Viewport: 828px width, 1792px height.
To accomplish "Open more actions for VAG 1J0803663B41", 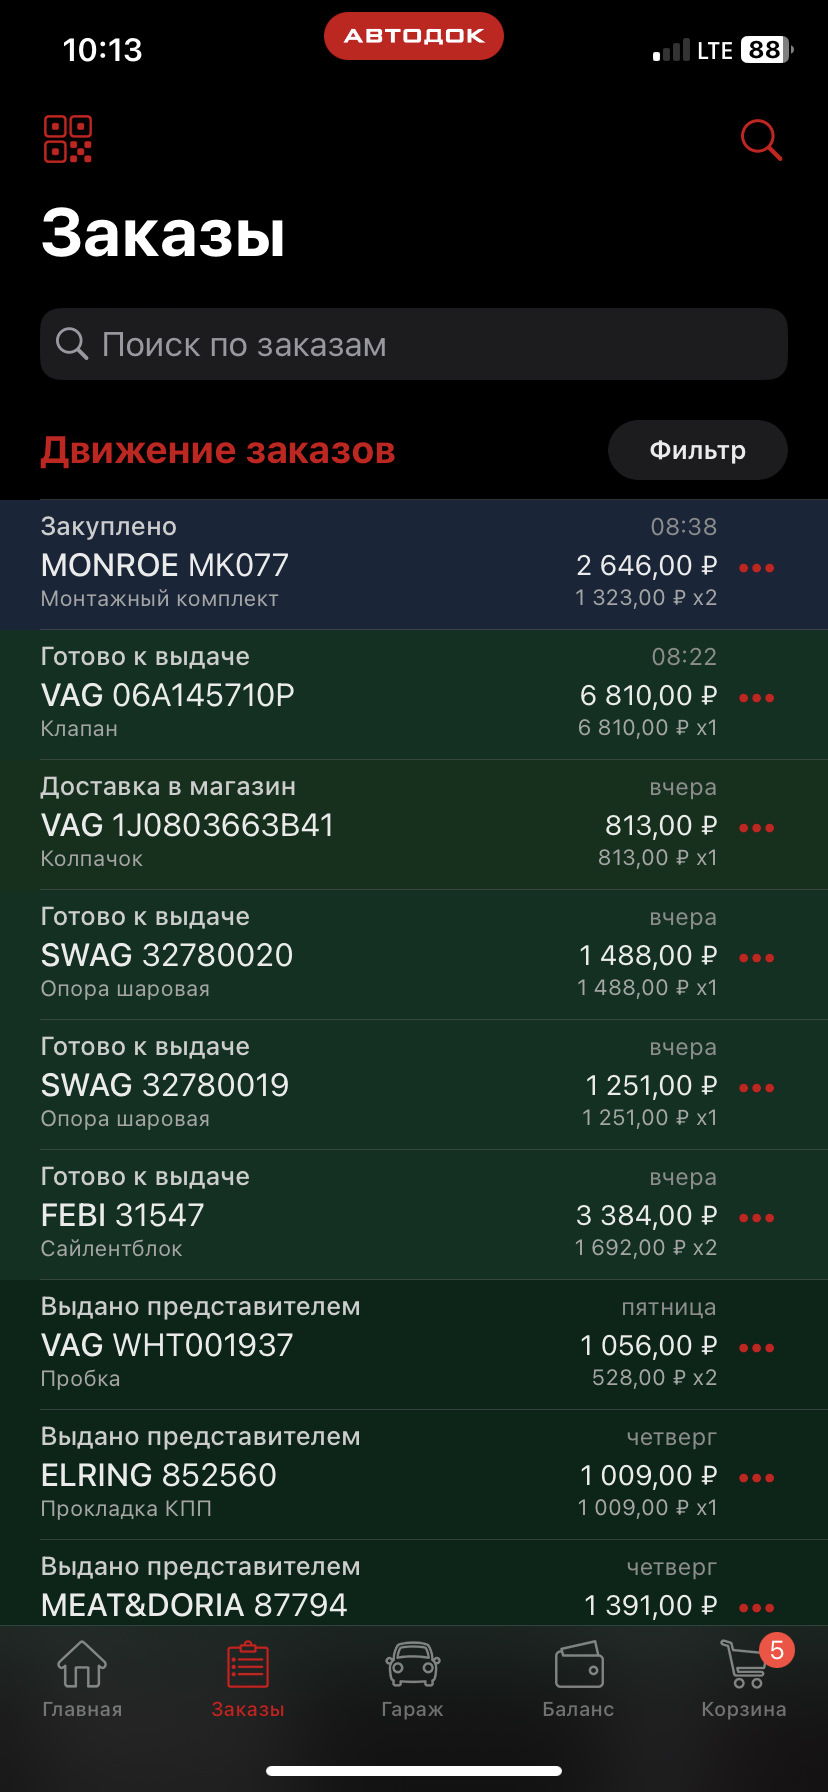I will [x=756, y=828].
